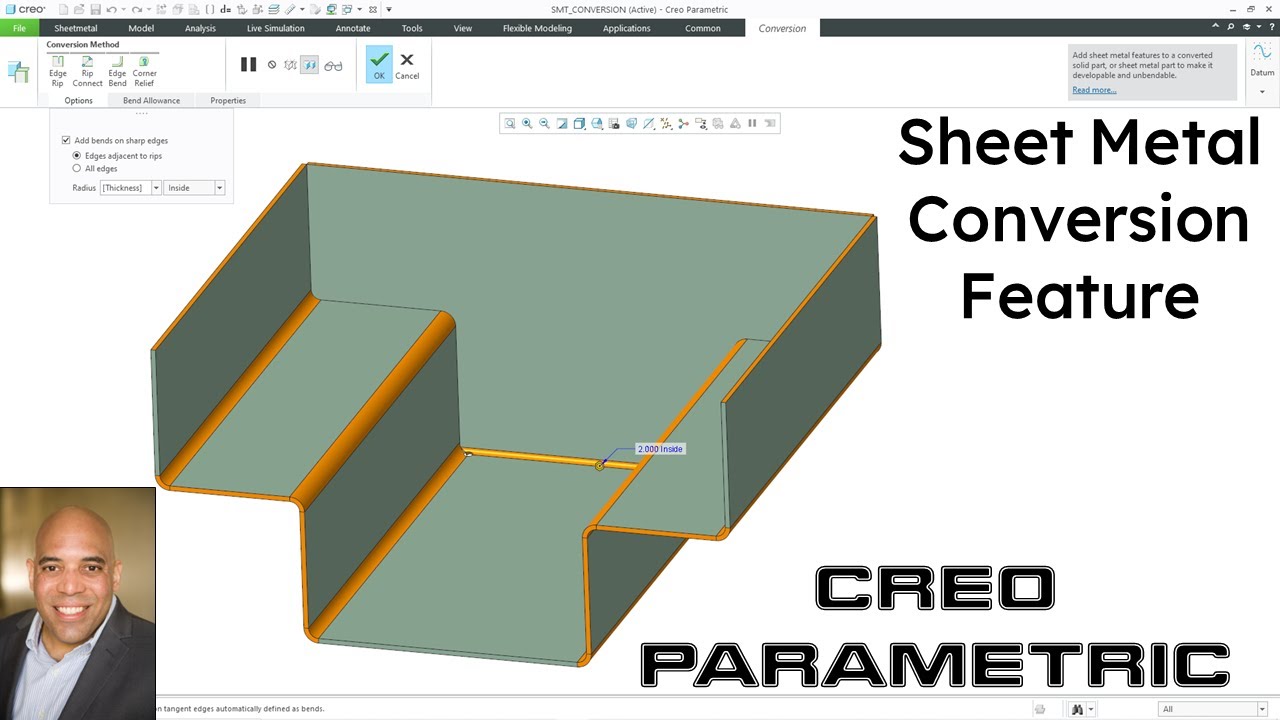
Task: Pause the Conversion feature tool
Action: coord(248,65)
